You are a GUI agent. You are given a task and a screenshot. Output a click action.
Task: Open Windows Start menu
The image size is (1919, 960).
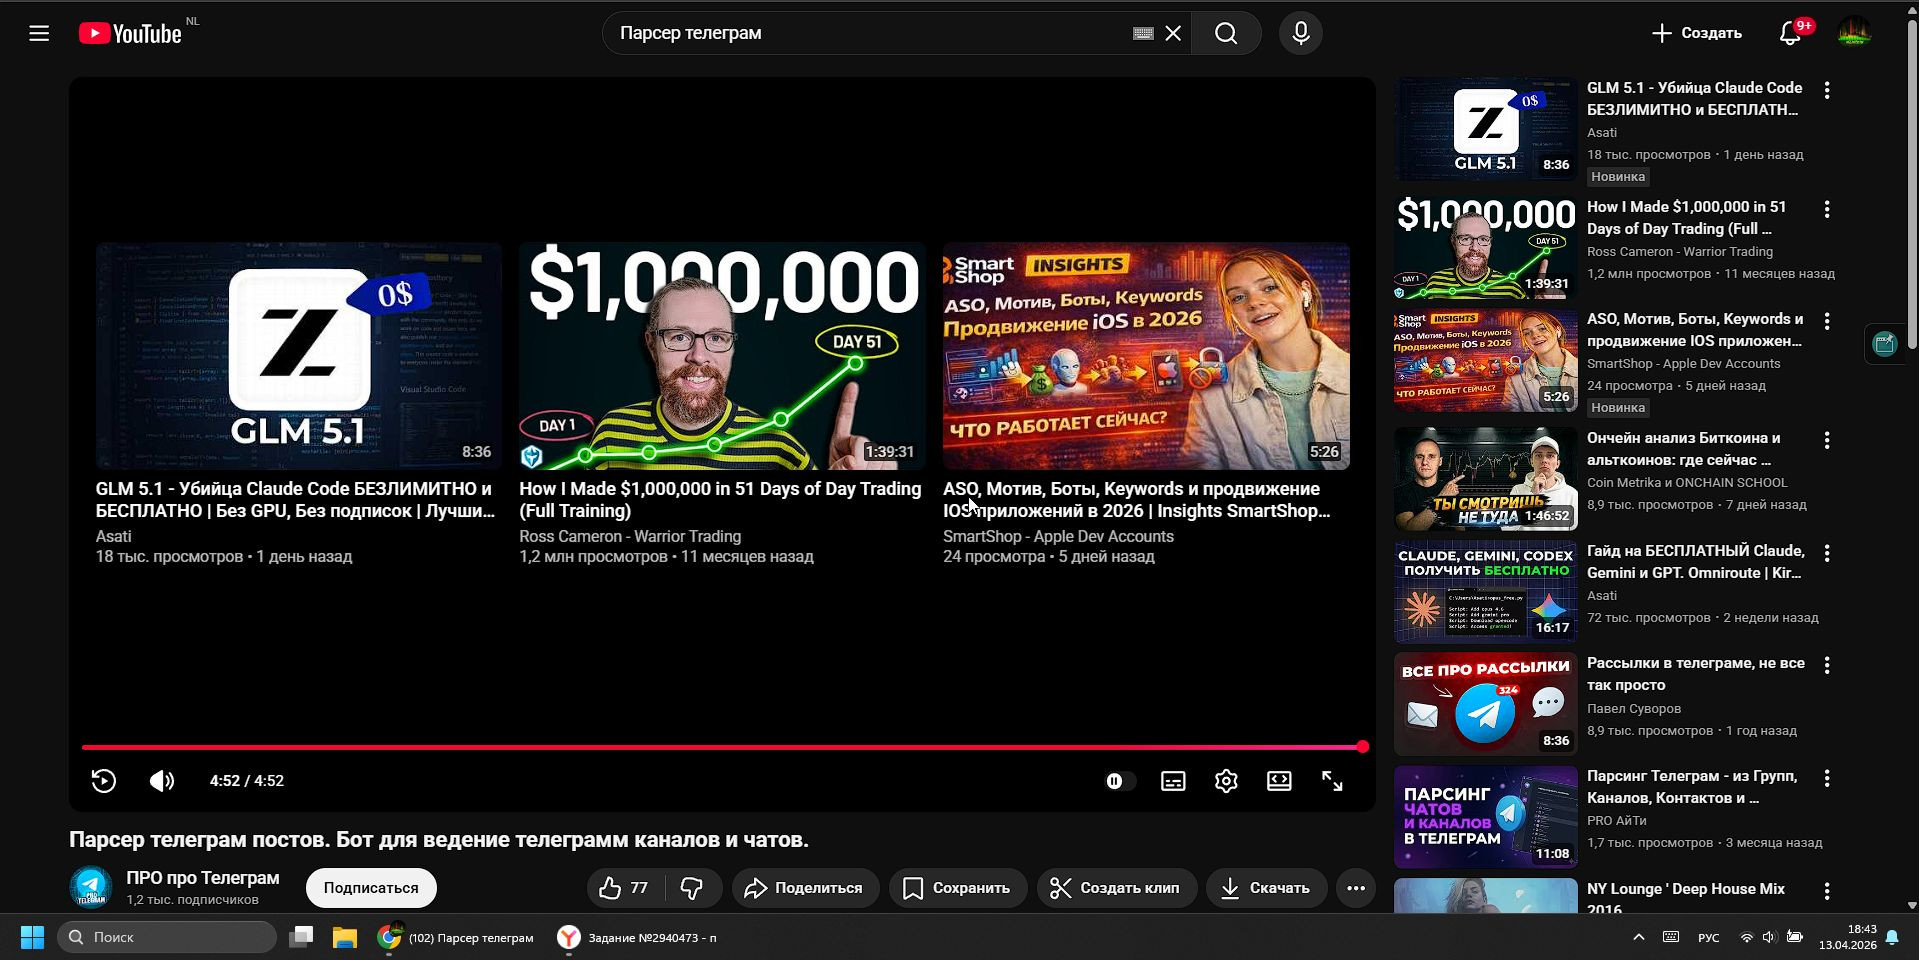pyautogui.click(x=32, y=937)
